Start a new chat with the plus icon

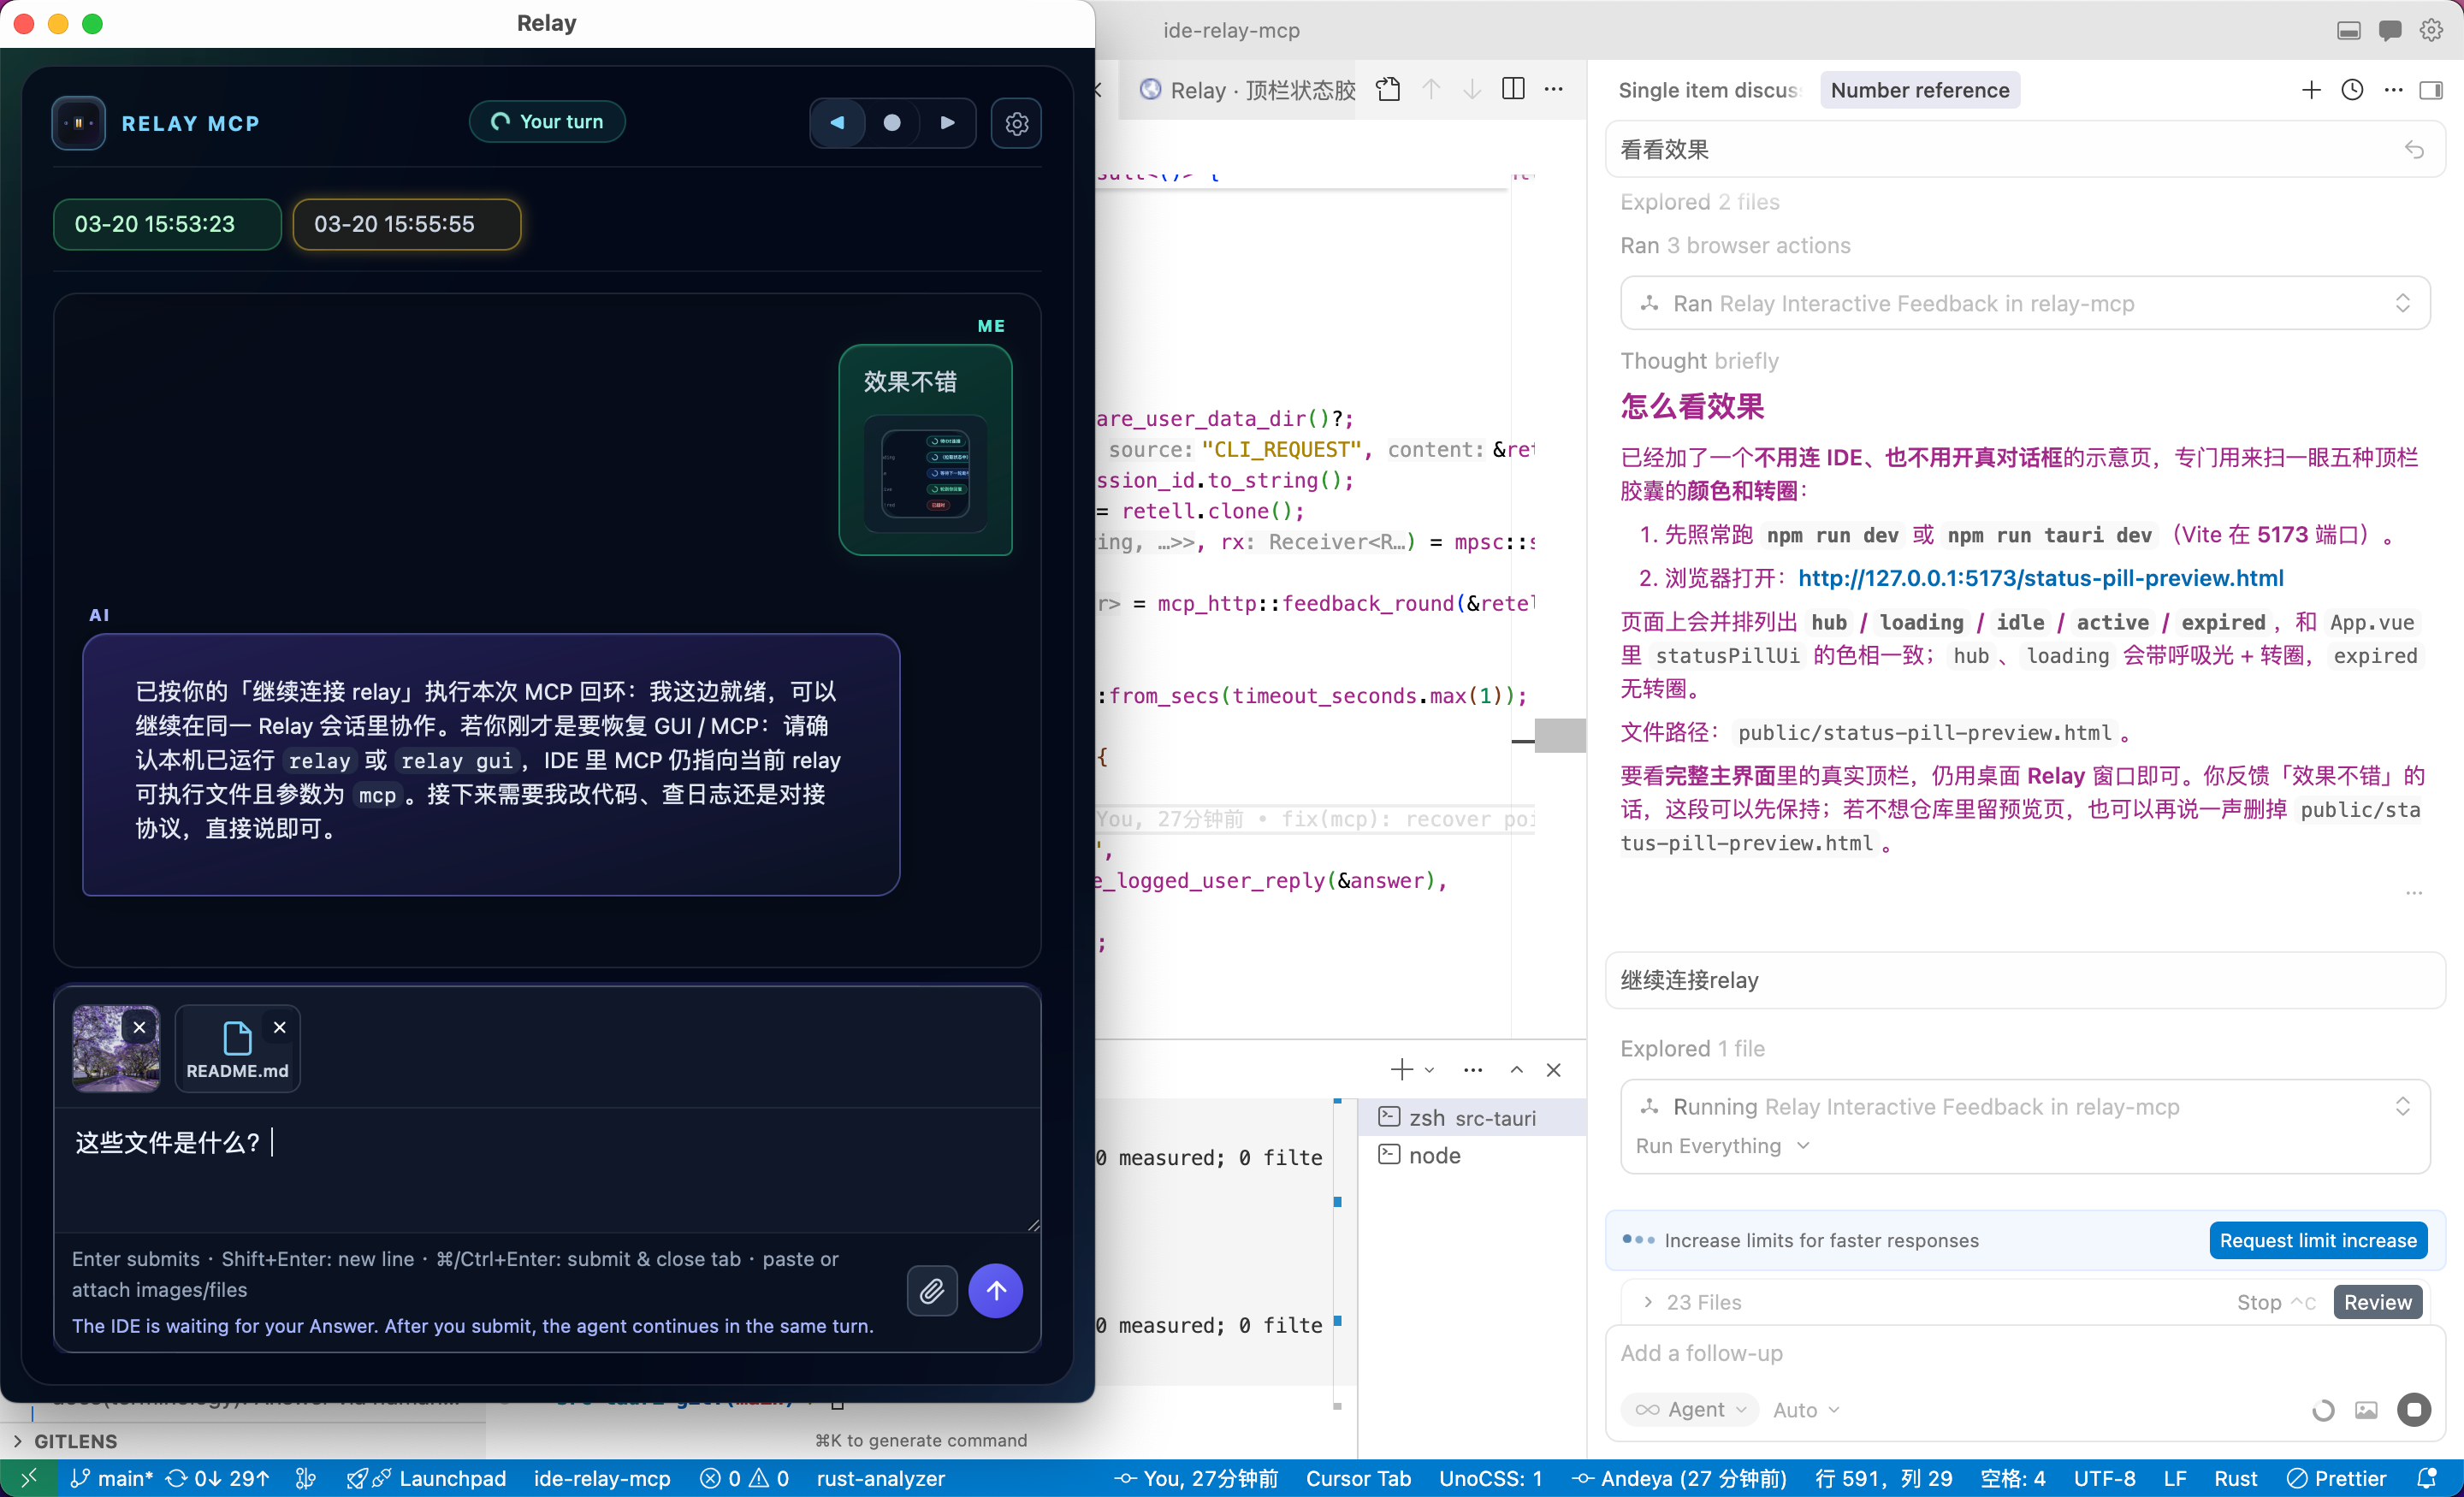click(2311, 89)
